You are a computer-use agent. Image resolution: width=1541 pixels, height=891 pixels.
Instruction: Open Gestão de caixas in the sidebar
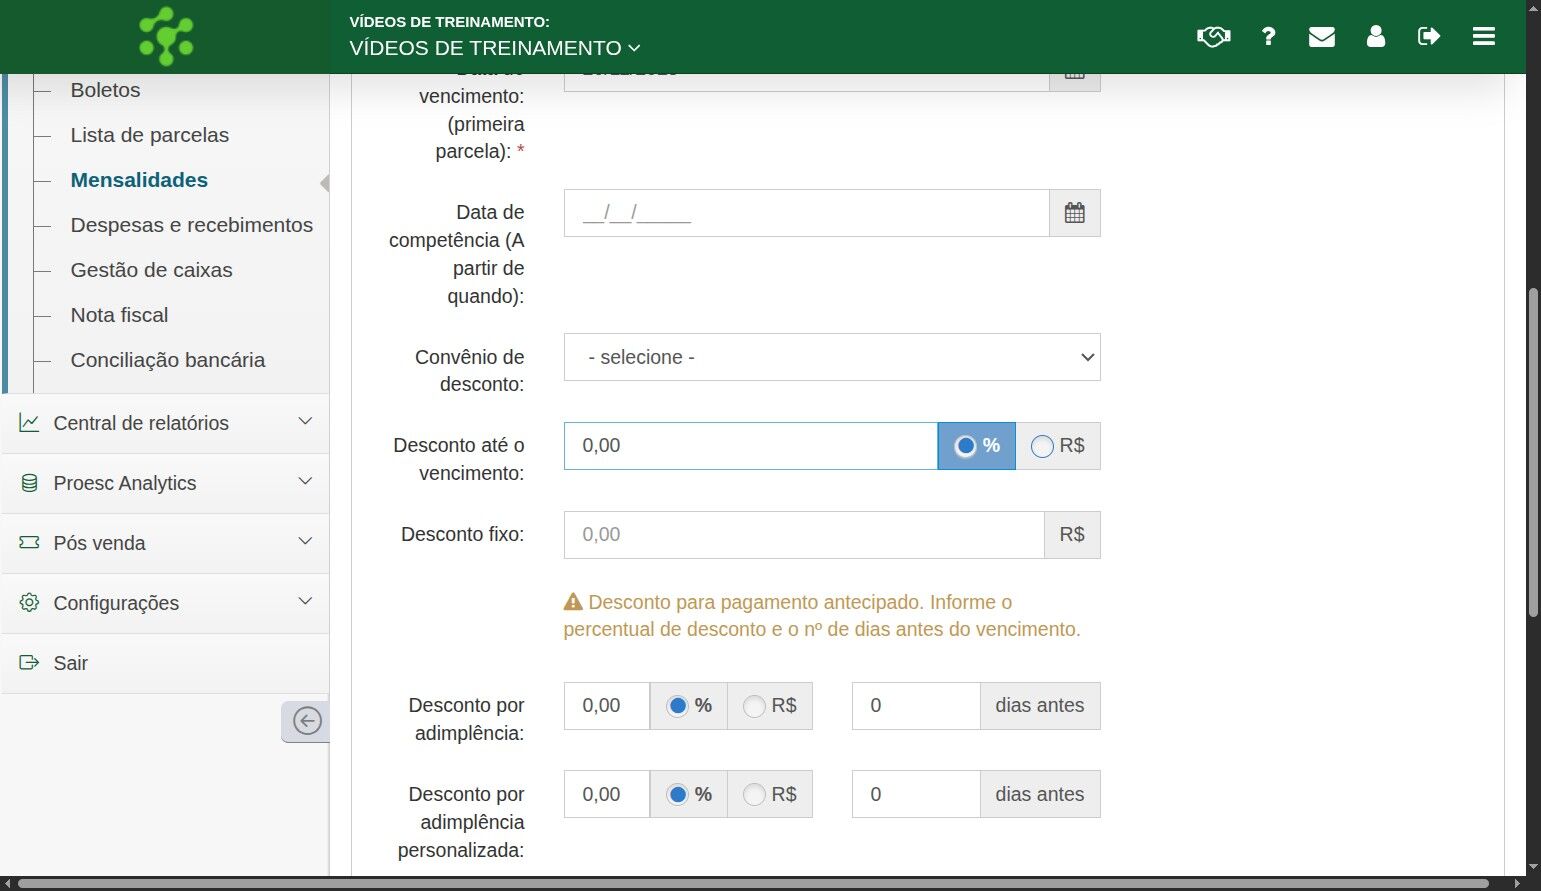[151, 270]
